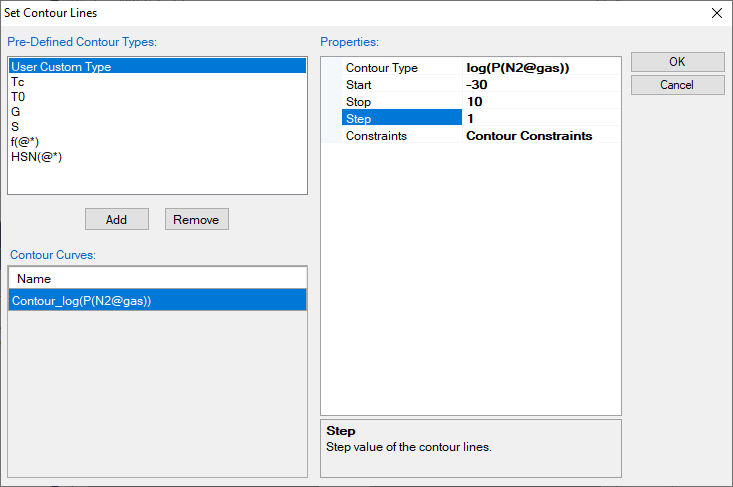Select G contour type
This screenshot has height=487, width=733.
pyautogui.click(x=16, y=112)
